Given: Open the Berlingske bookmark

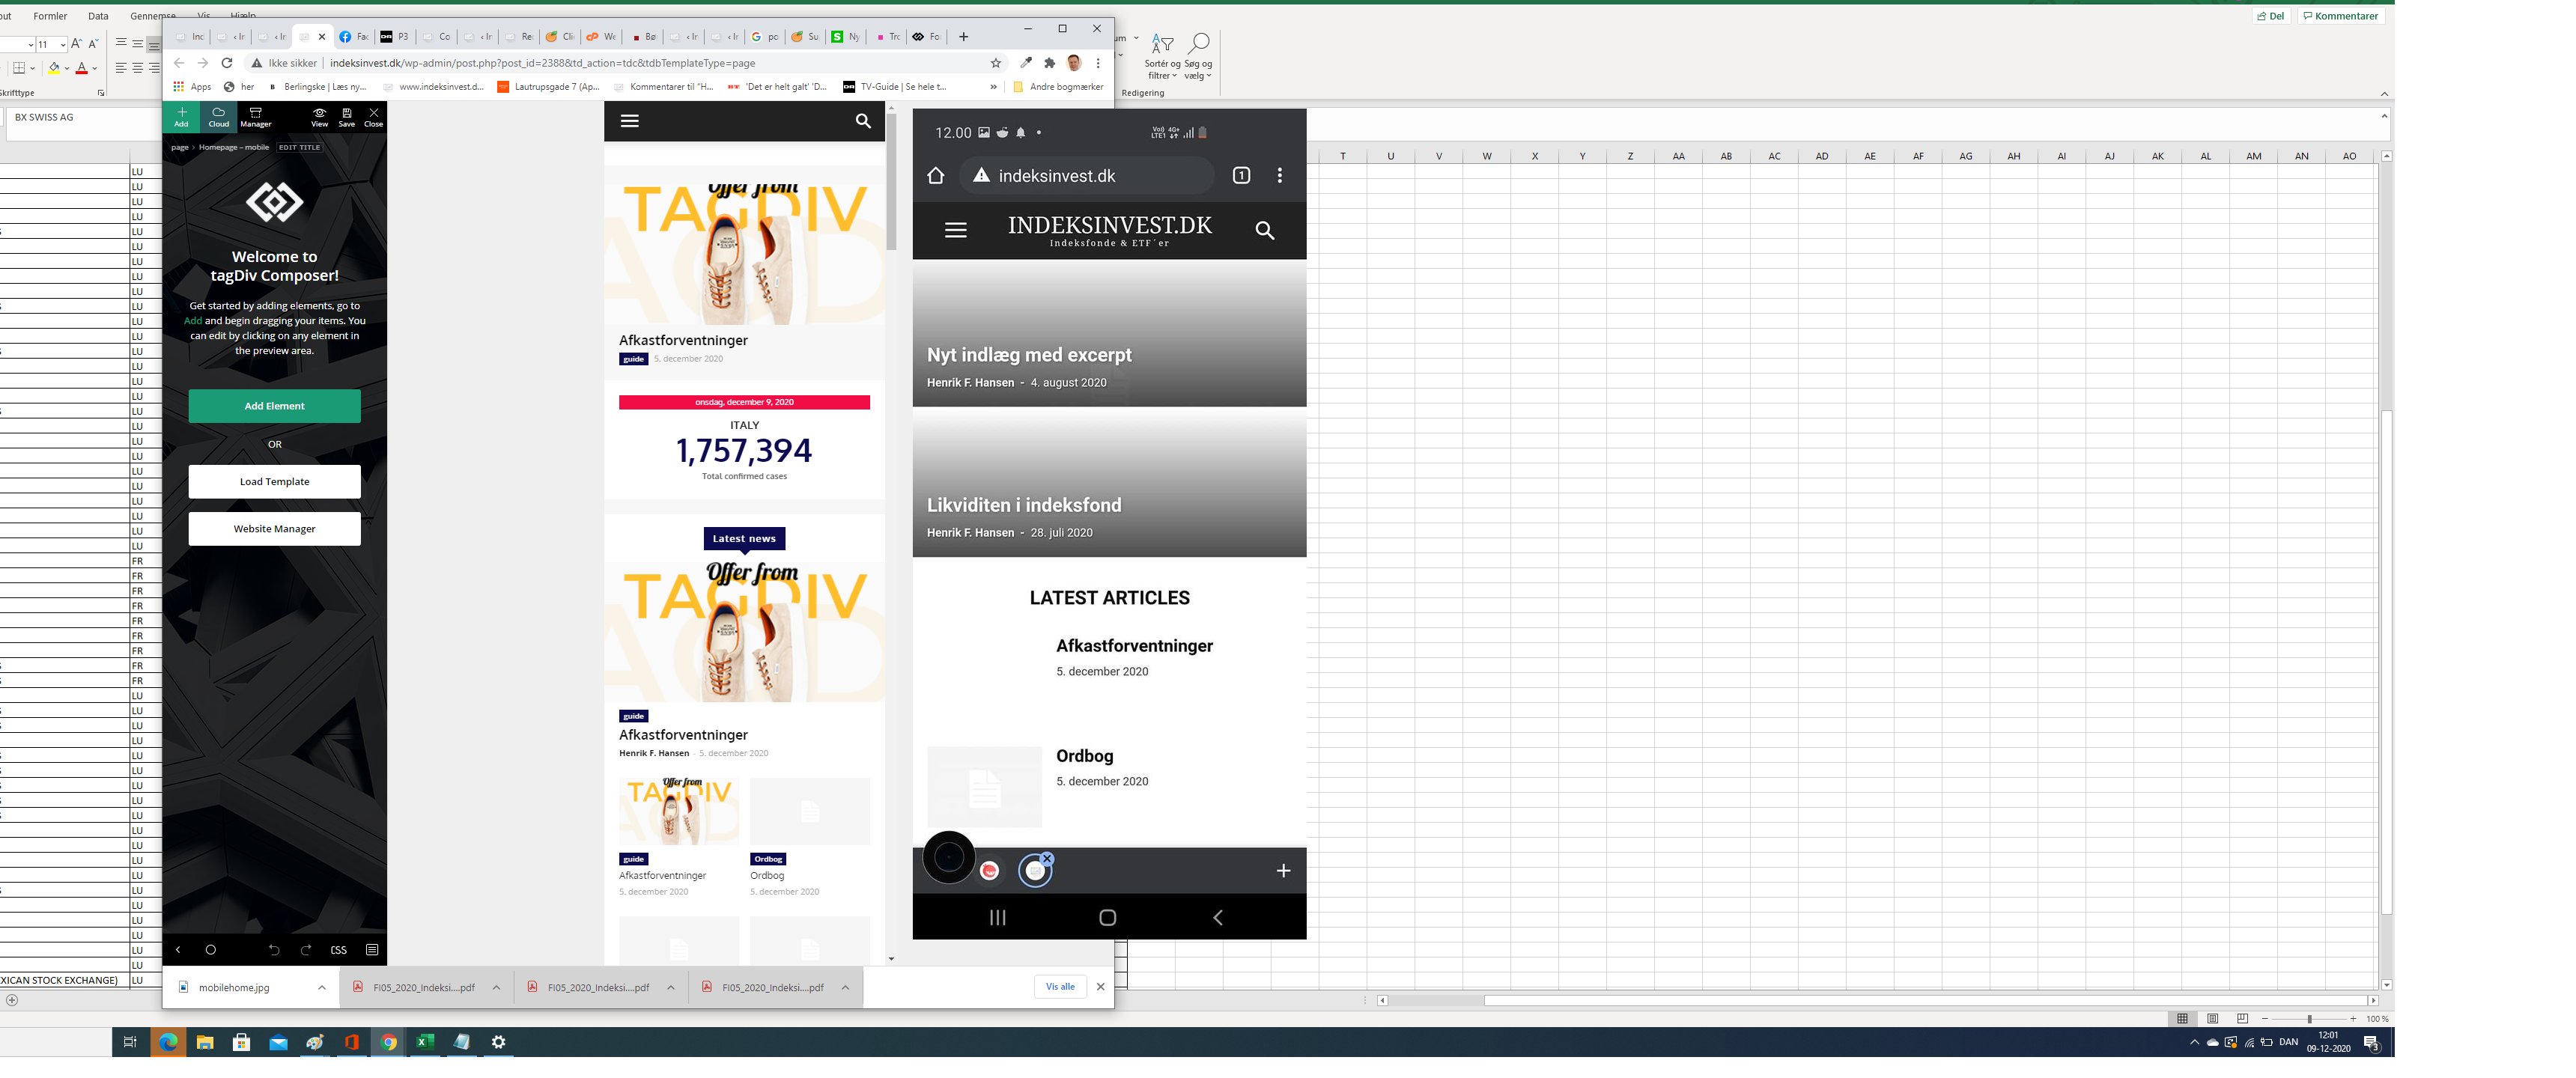Looking at the screenshot, I should (x=318, y=87).
